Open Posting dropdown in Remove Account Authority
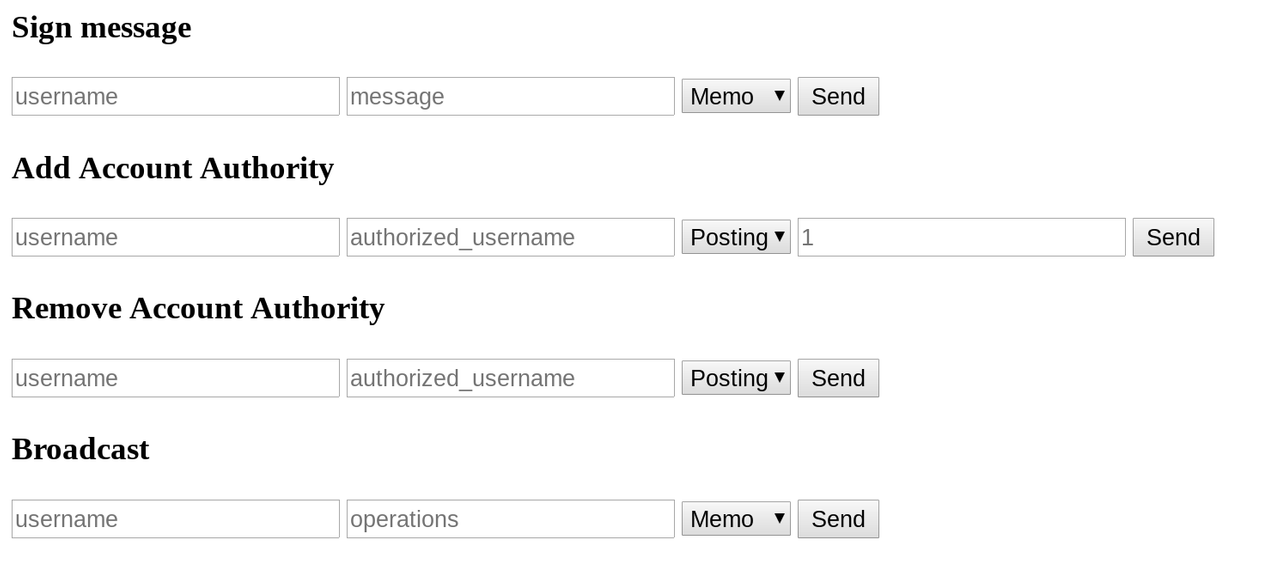The height and width of the screenshot is (562, 1280). pyautogui.click(x=736, y=378)
